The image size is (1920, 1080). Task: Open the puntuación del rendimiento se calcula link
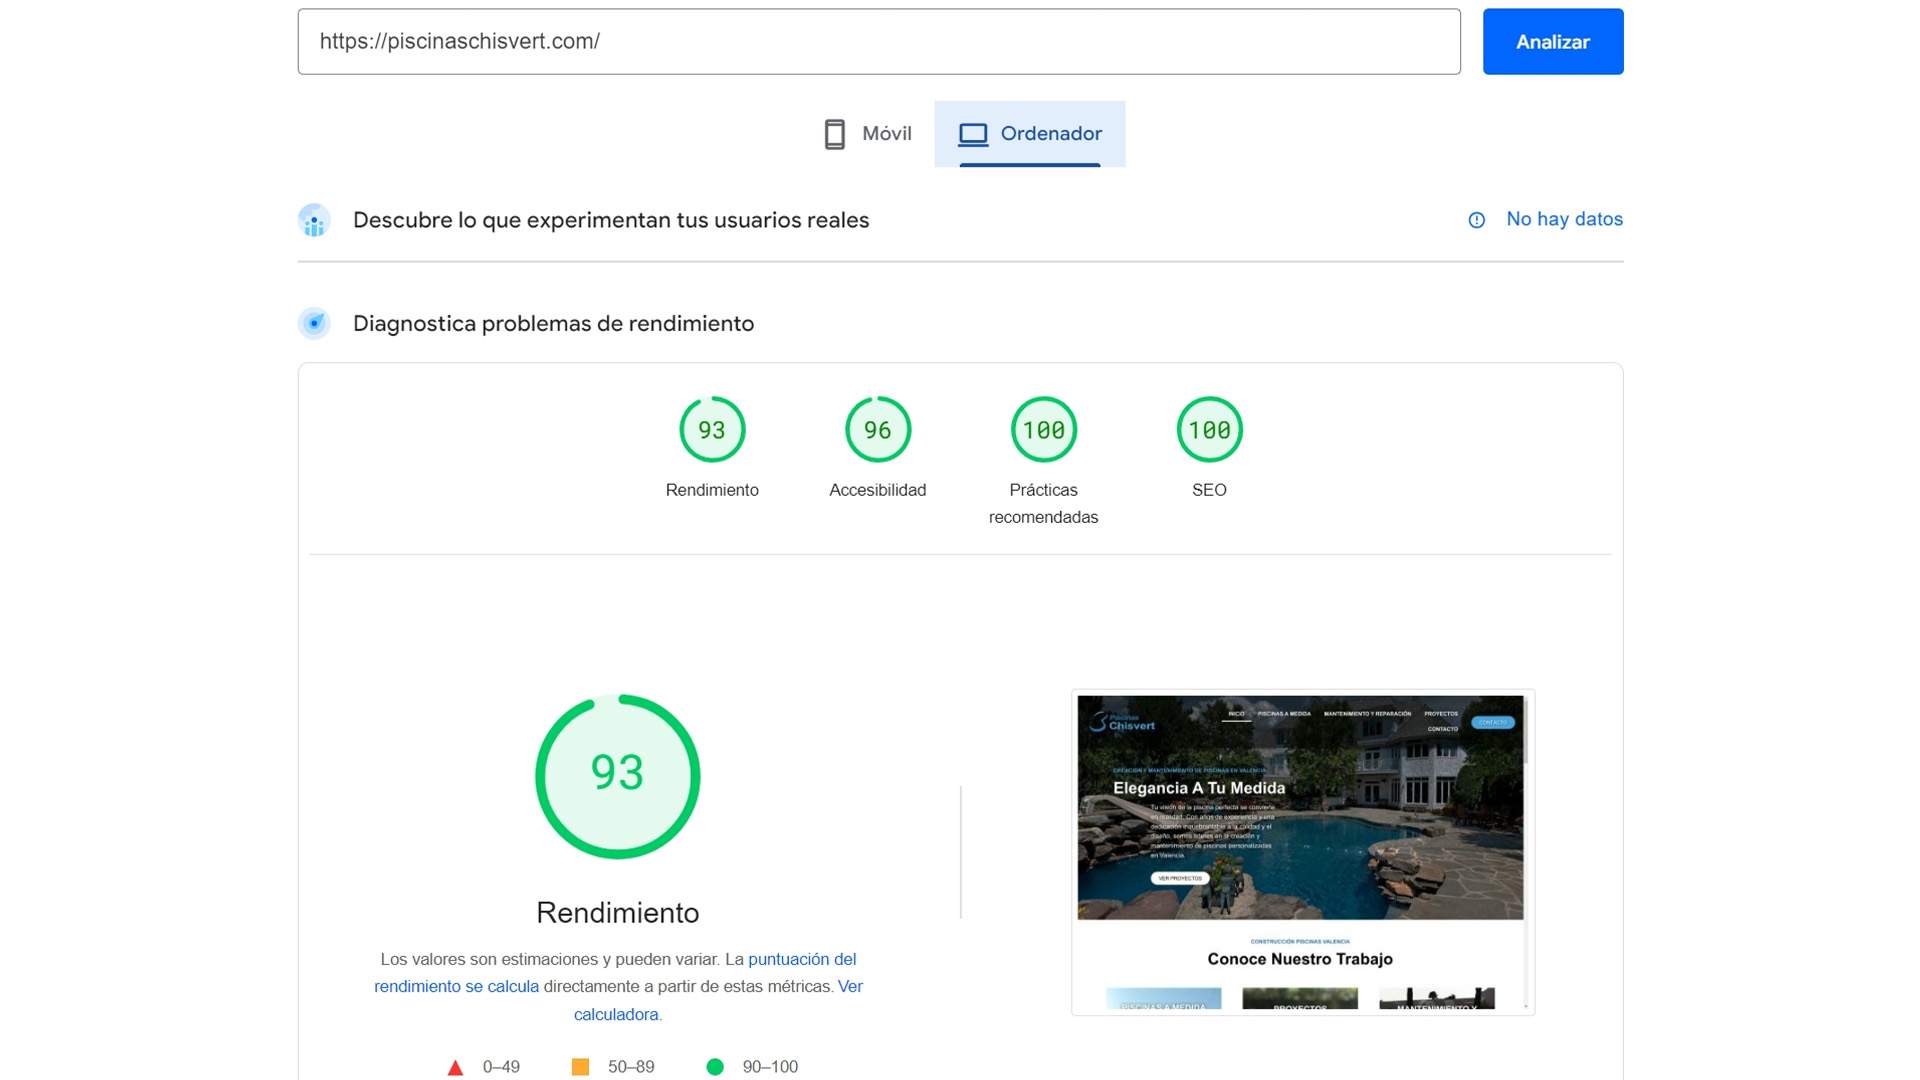[801, 959]
